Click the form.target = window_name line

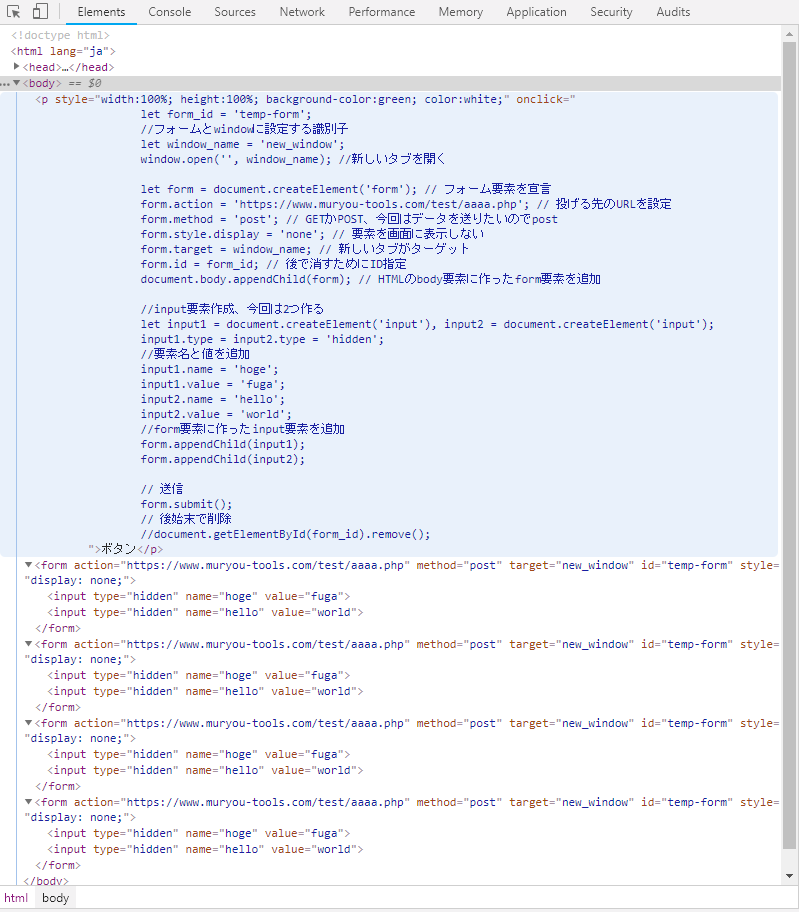(x=305, y=249)
